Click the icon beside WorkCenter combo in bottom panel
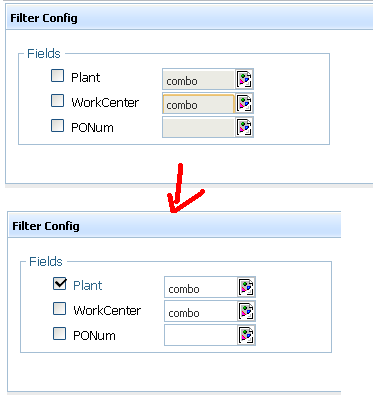373x395 pixels. click(x=246, y=311)
